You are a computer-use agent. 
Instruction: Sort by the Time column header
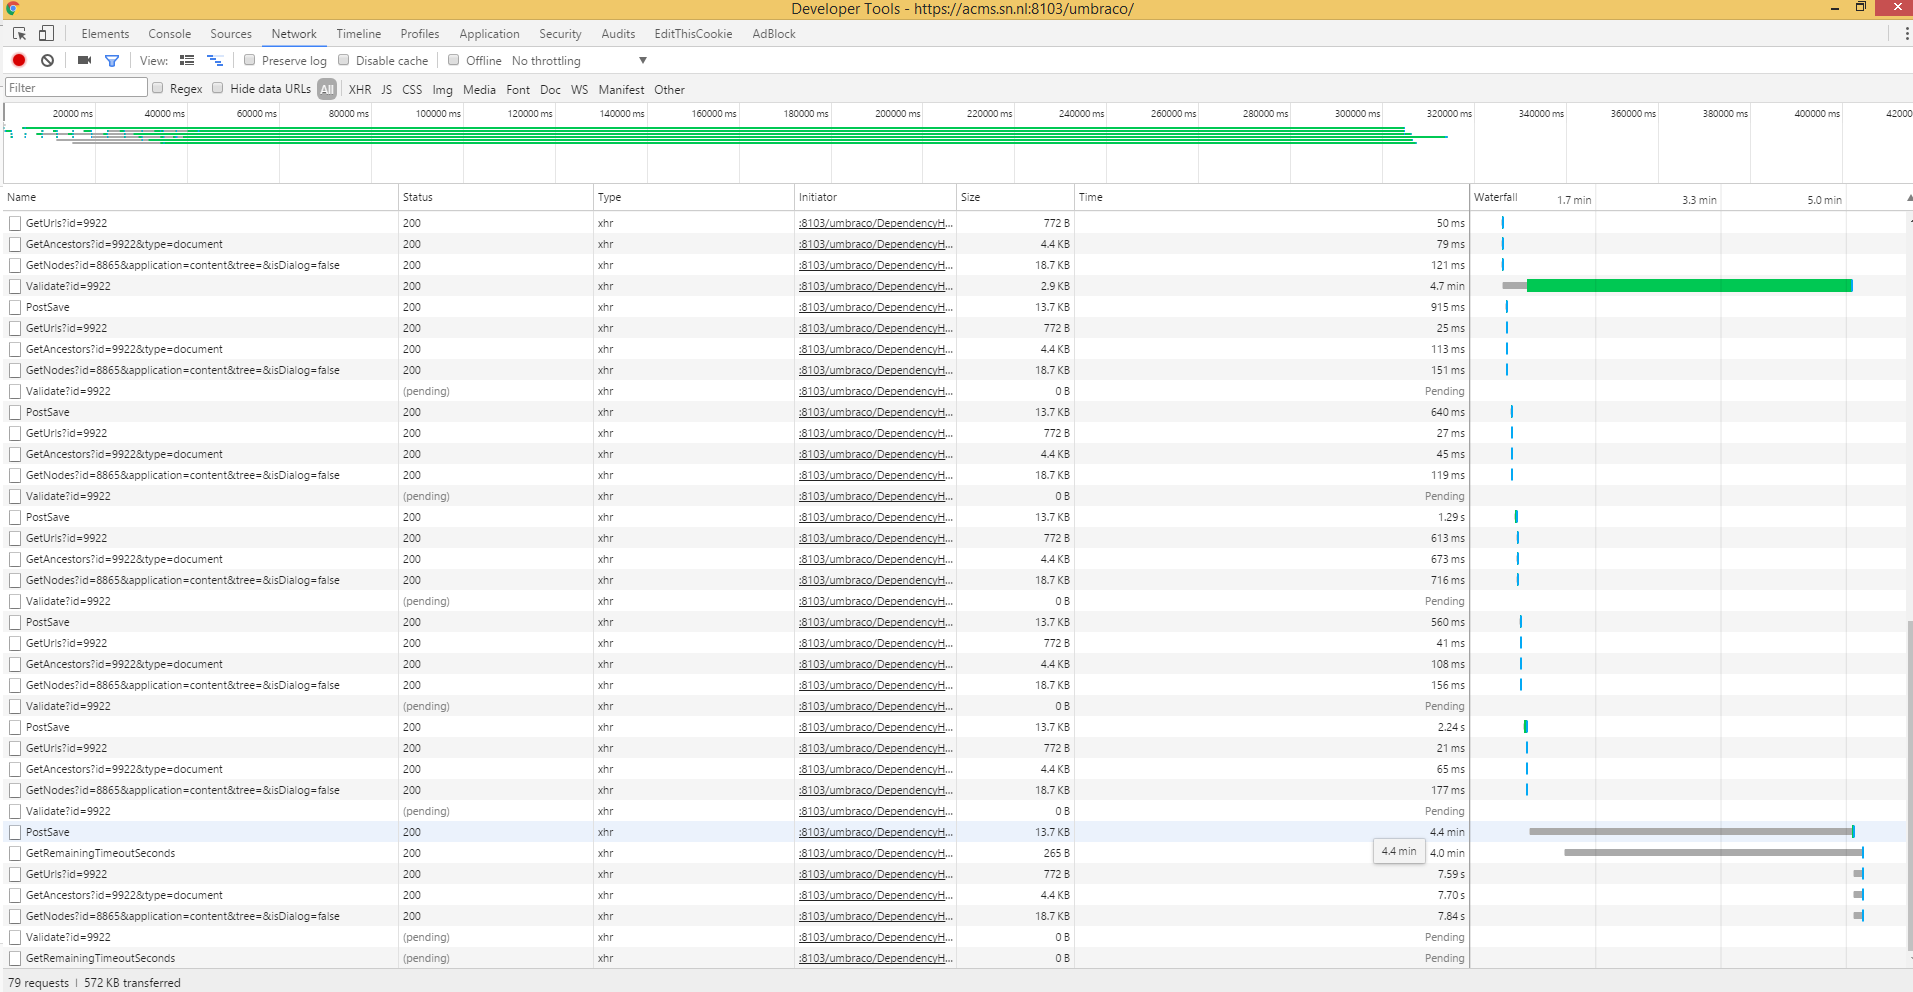point(1271,197)
